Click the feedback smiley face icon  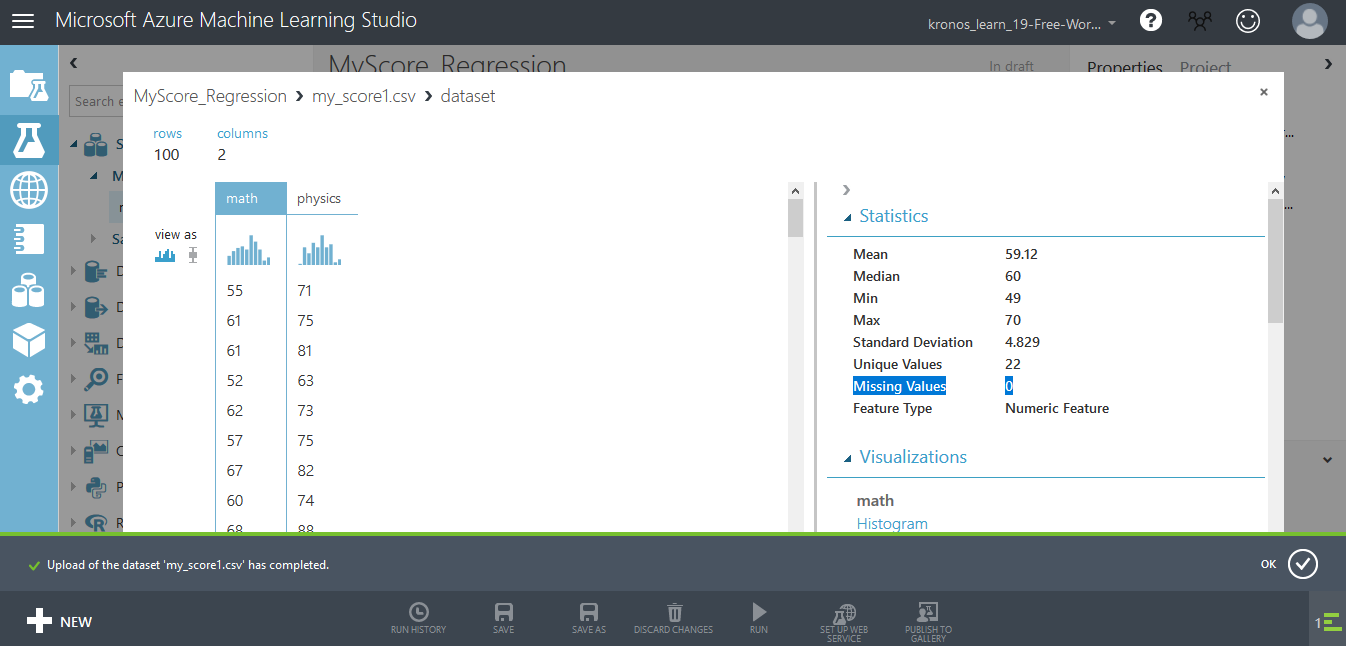point(1248,21)
